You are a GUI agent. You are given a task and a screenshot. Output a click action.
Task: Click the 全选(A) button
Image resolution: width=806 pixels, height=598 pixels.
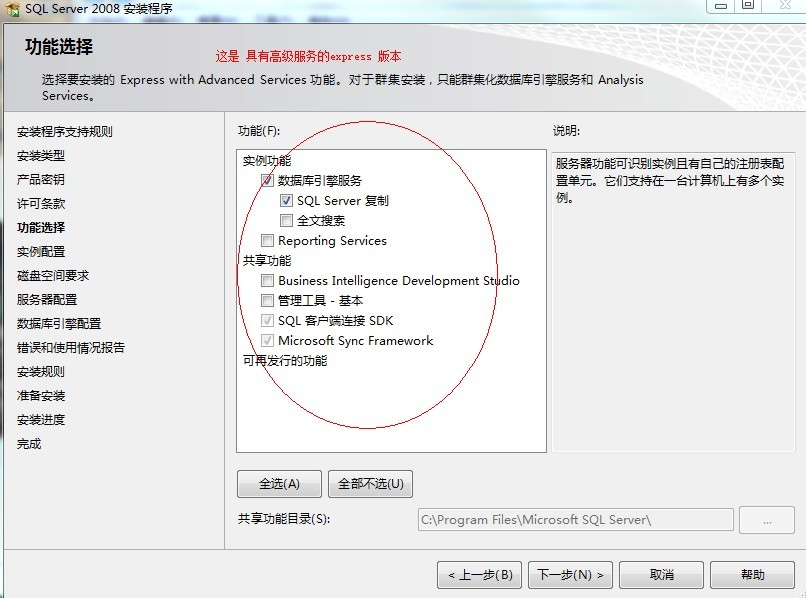coord(279,484)
